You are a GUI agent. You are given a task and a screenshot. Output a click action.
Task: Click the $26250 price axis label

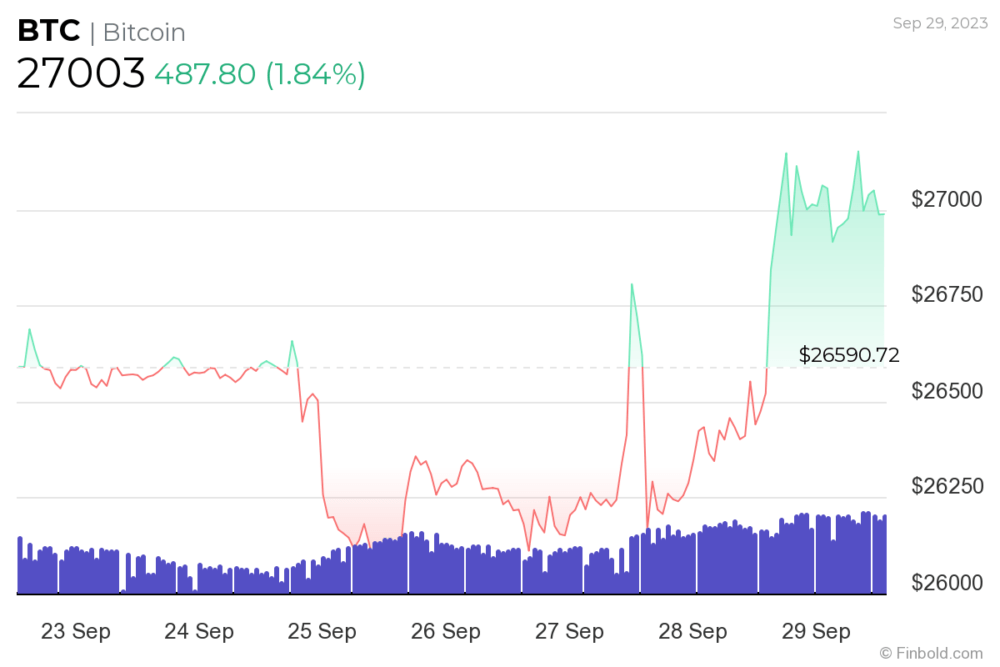point(946,487)
